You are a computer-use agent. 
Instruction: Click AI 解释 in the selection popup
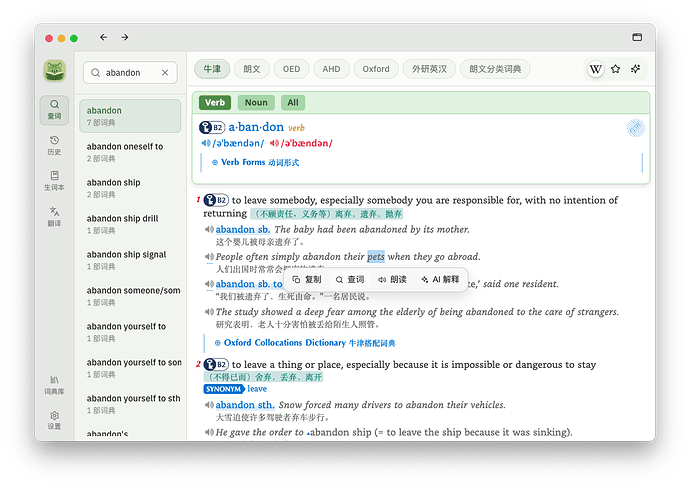[440, 280]
